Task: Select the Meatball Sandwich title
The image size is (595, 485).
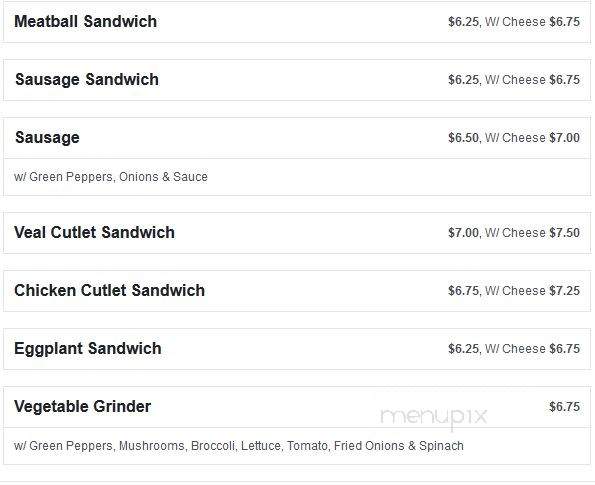Action: pos(85,21)
